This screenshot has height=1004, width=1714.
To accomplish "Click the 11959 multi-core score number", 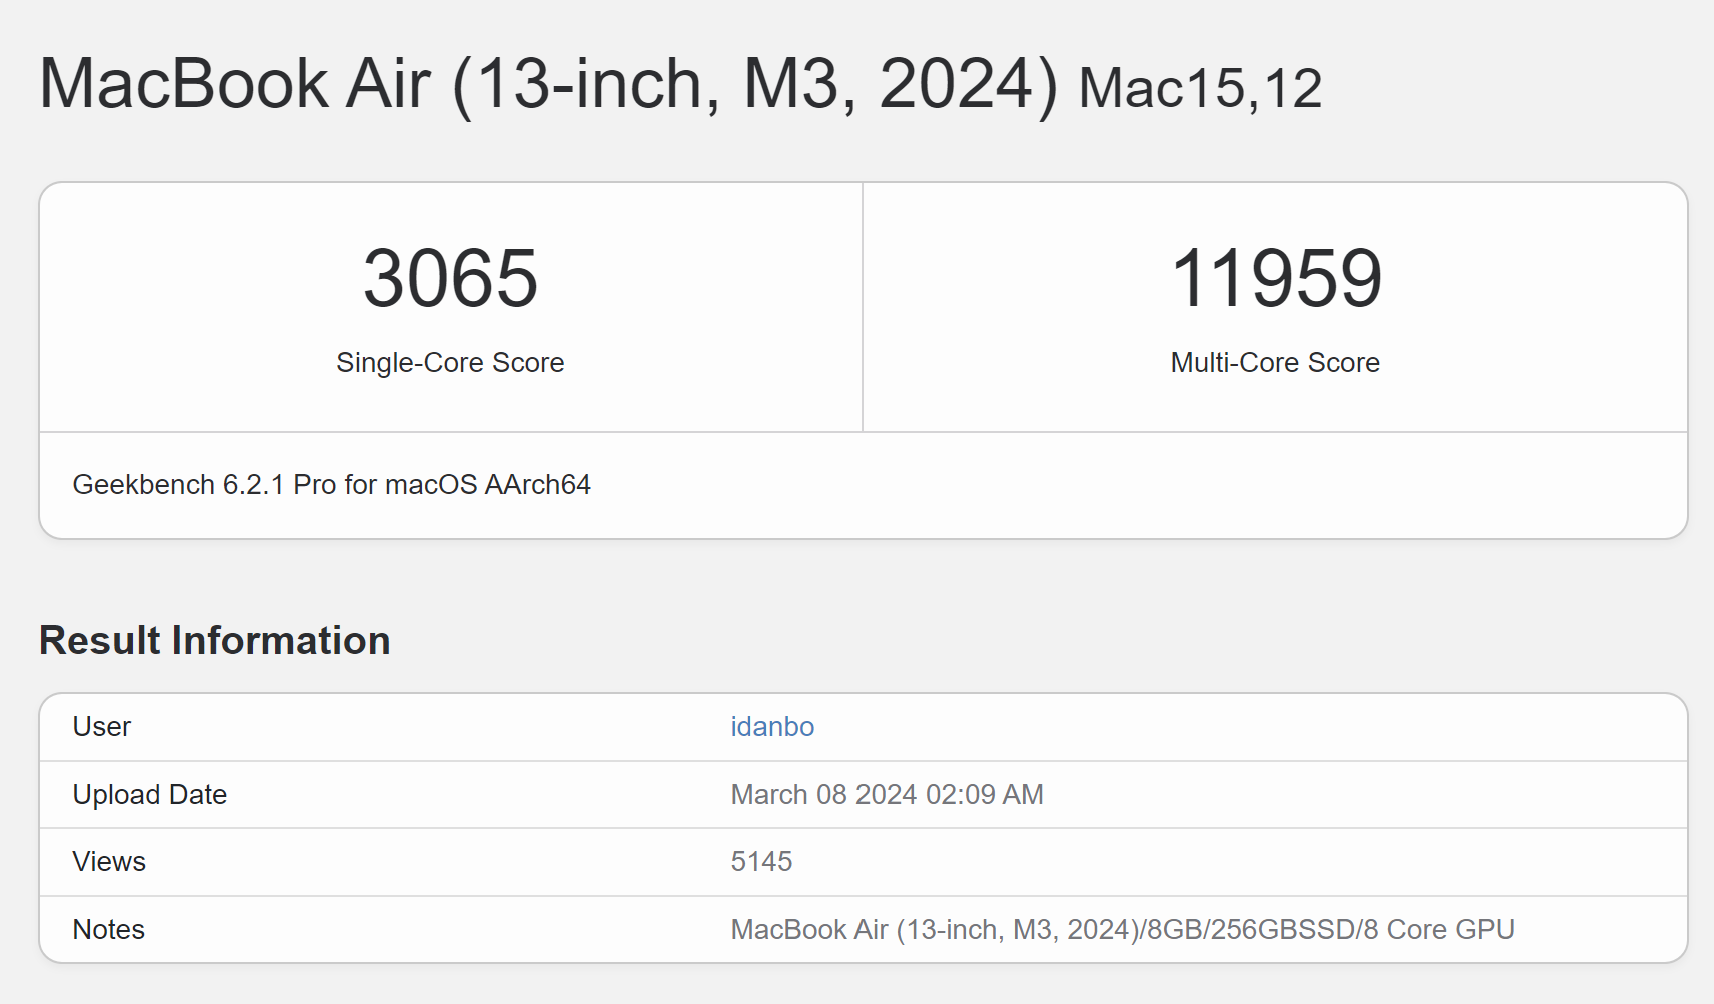I will point(1275,278).
